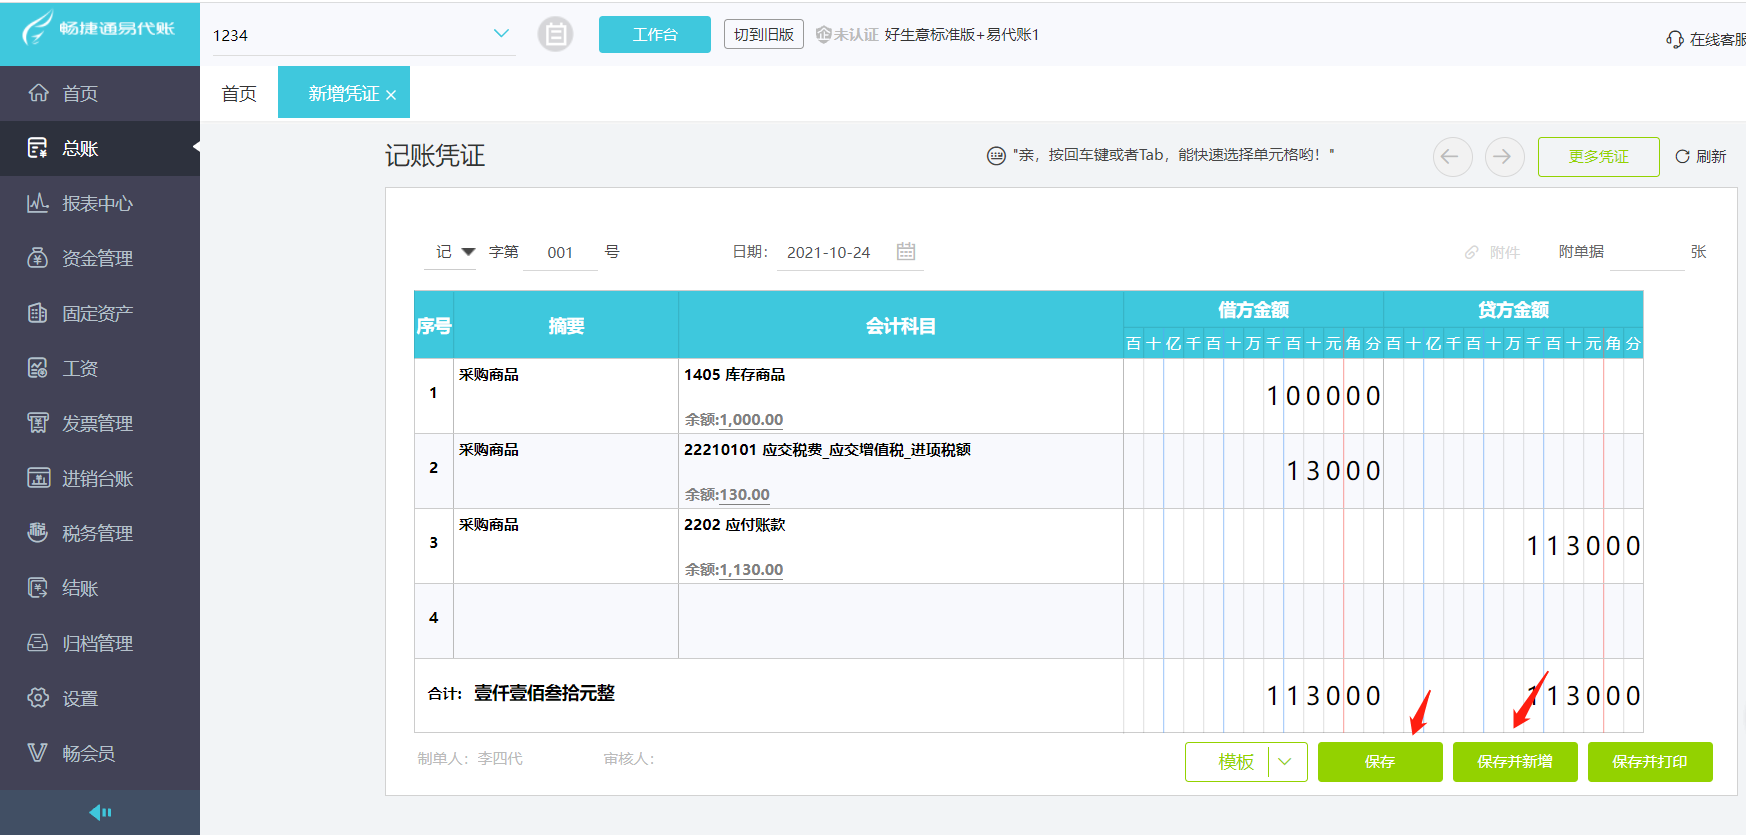The width and height of the screenshot is (1746, 840).
Task: Click the 附件 attachment paperclip icon
Action: pyautogui.click(x=1471, y=253)
